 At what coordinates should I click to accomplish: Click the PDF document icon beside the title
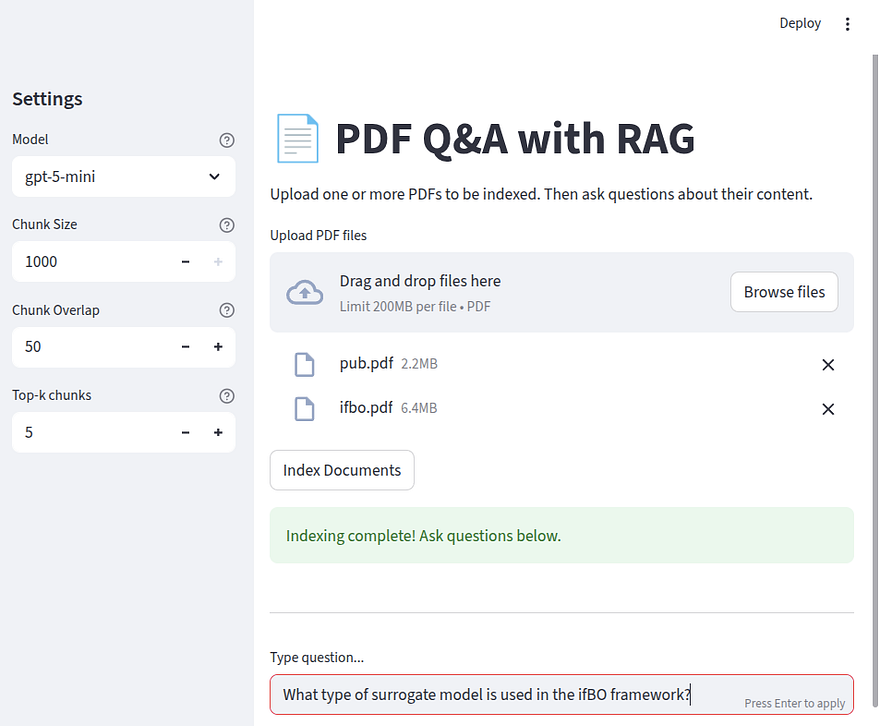pos(297,137)
